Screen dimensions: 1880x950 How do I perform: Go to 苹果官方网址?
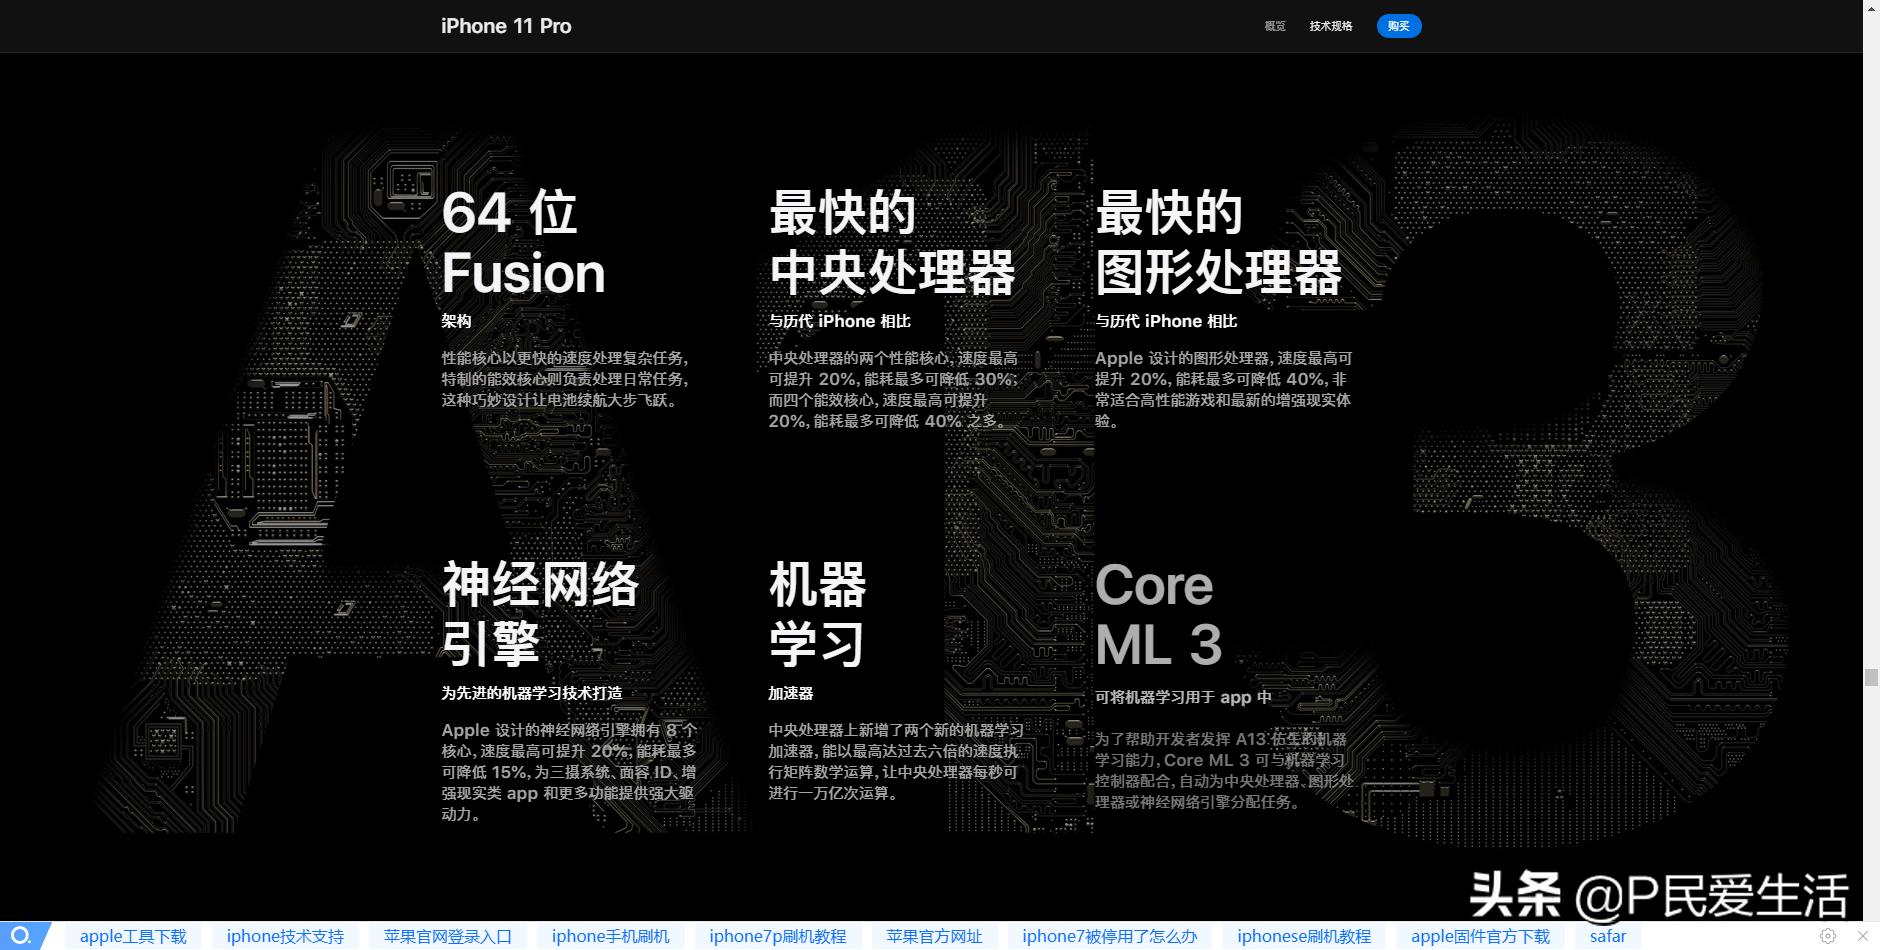click(934, 936)
